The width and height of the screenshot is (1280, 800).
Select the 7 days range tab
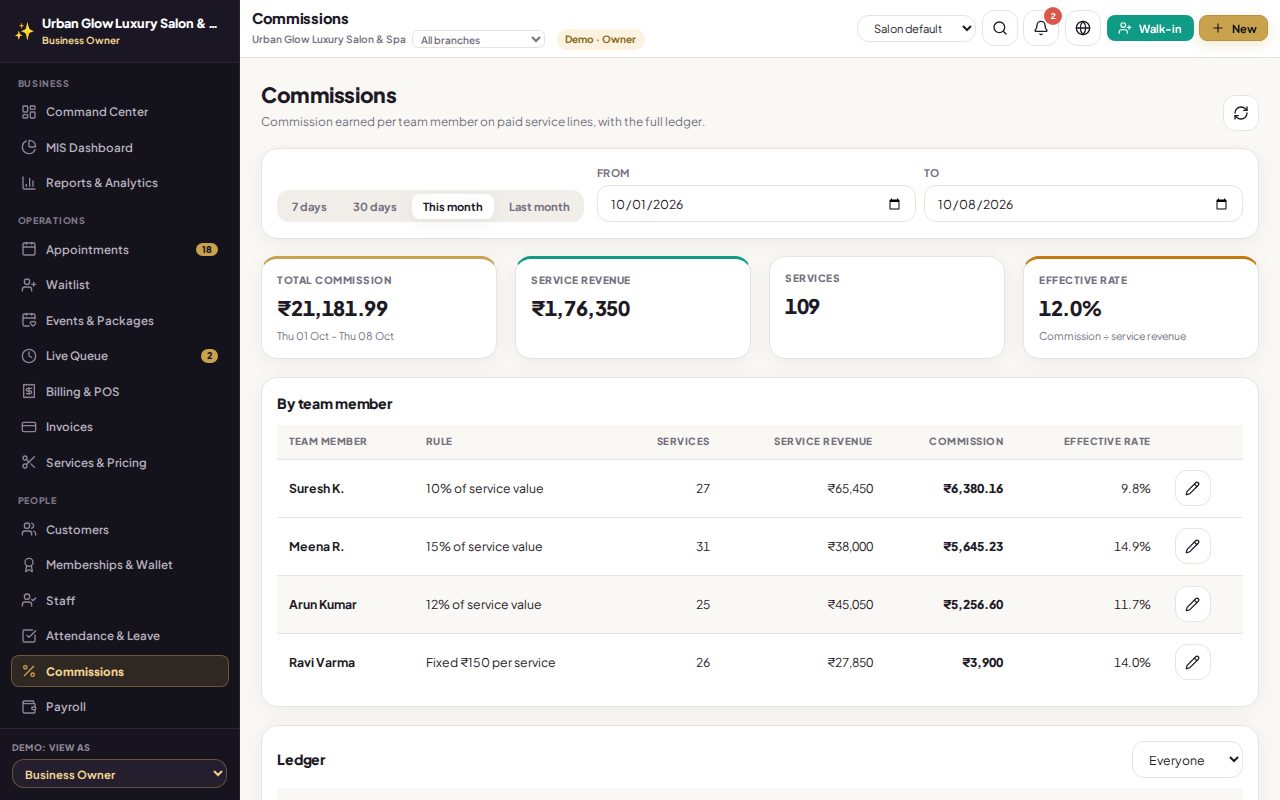[x=309, y=207]
